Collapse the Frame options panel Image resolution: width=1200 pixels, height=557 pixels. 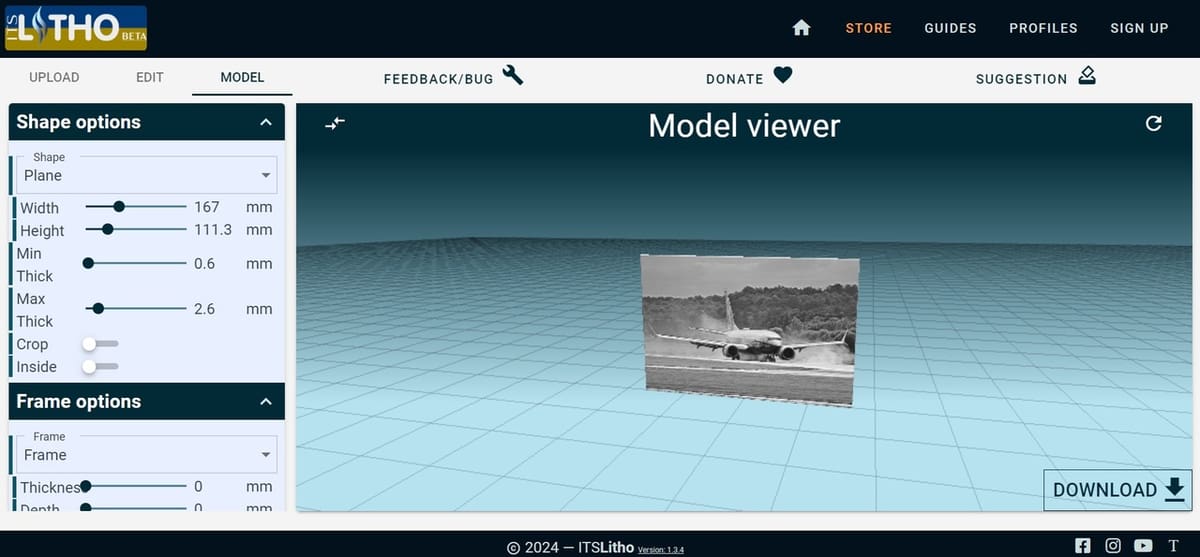click(265, 401)
